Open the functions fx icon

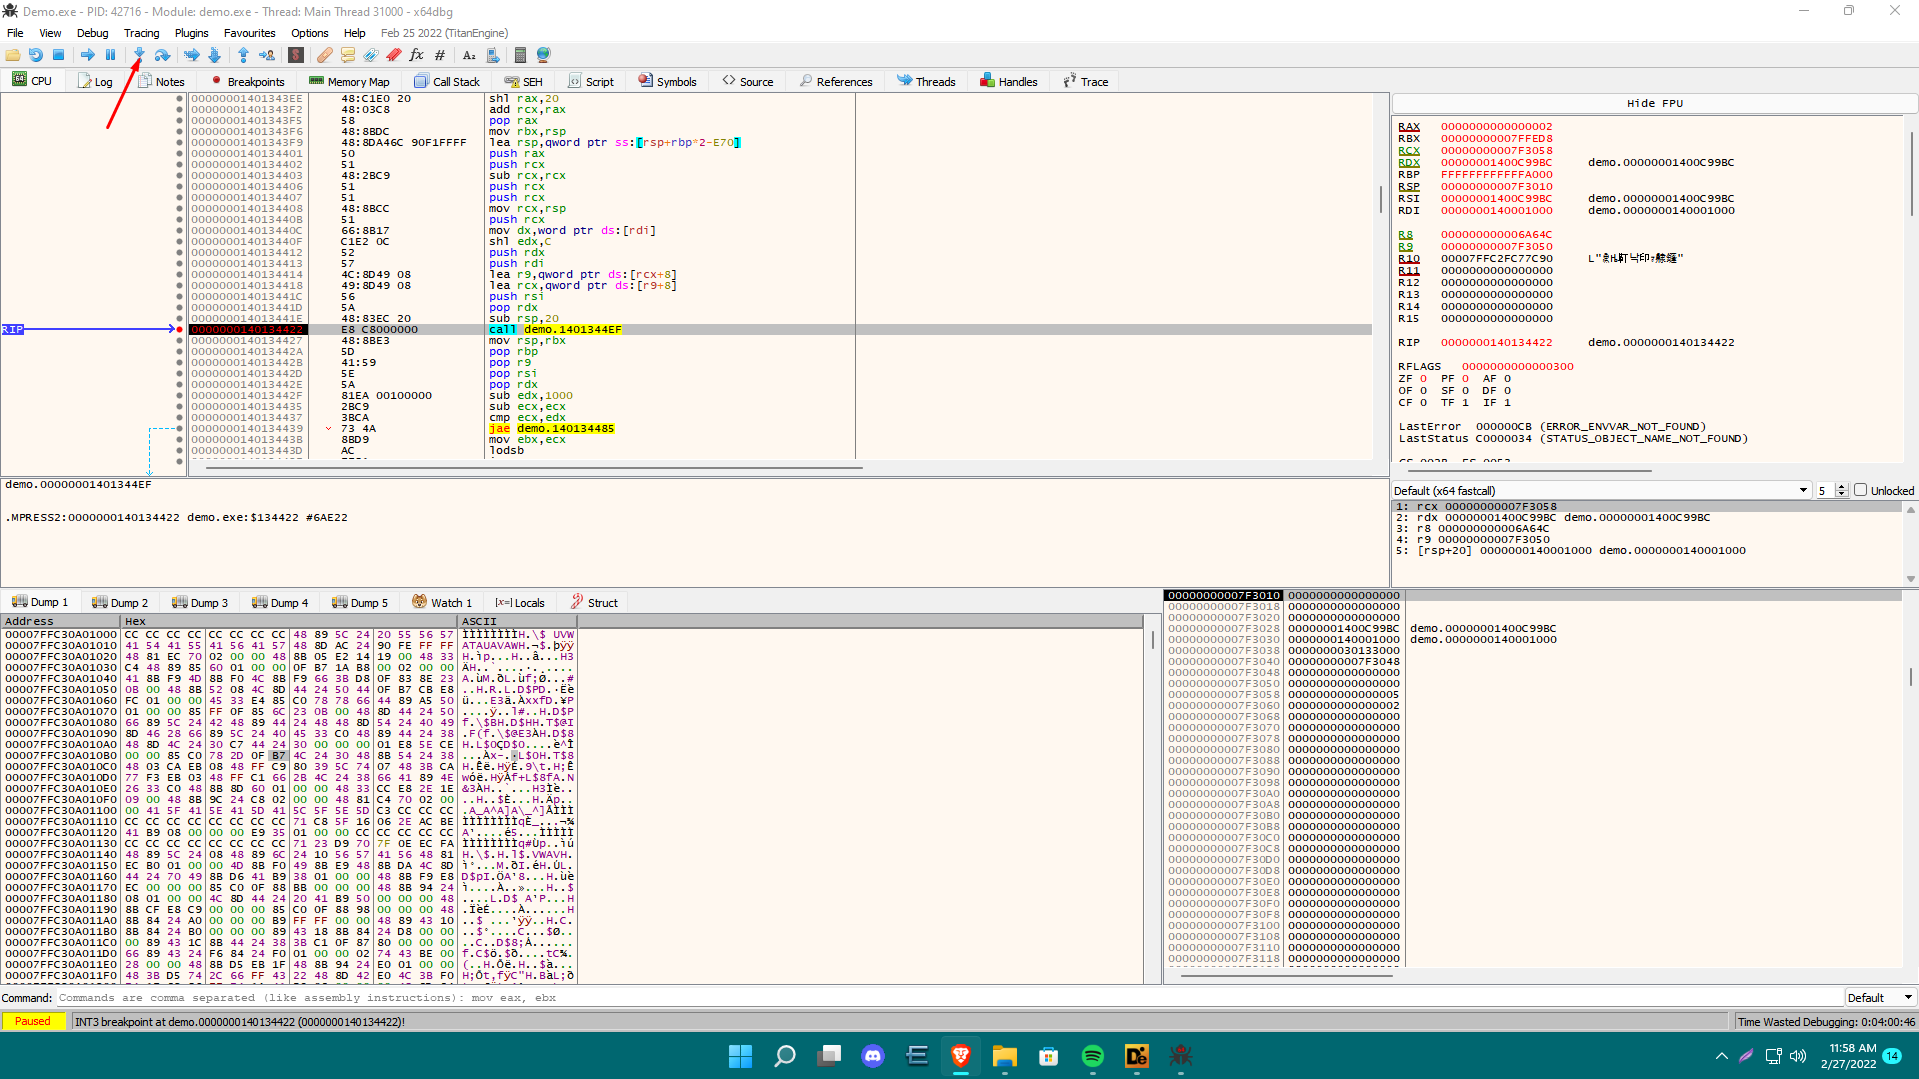[417, 55]
